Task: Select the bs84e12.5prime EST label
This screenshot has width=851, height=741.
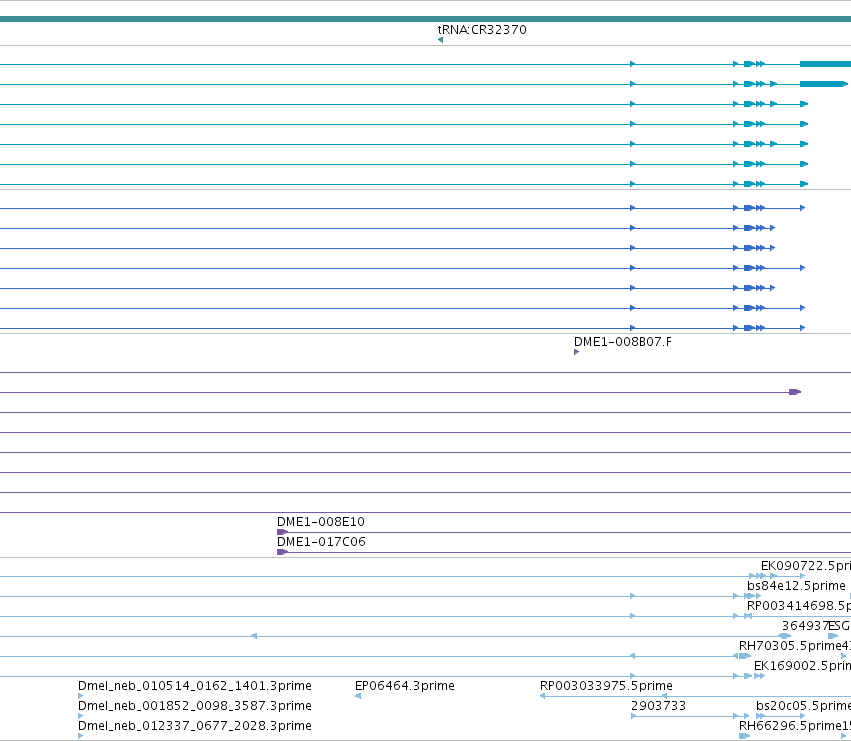Action: pyautogui.click(x=796, y=586)
